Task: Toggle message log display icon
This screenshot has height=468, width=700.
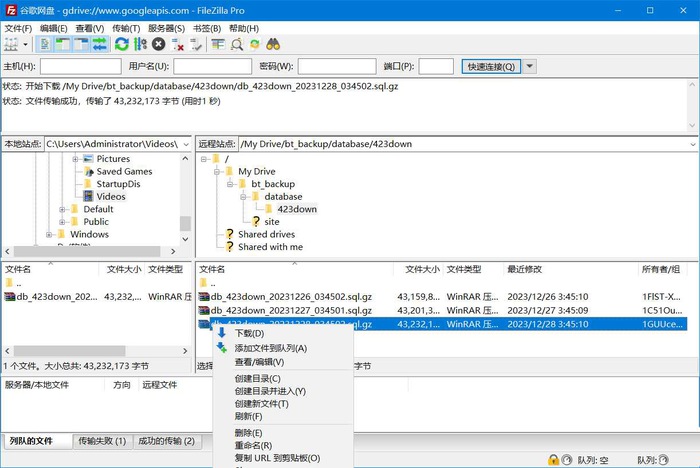Action: [45, 44]
